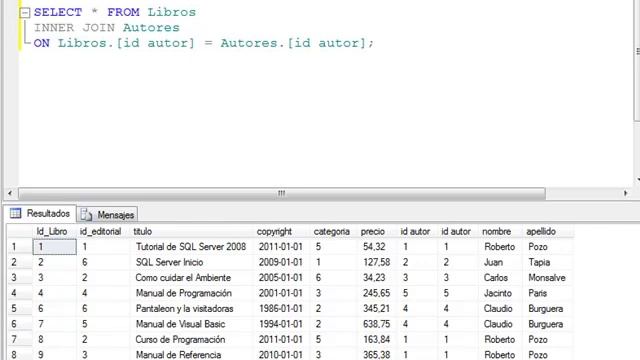Click the Mensajes page icon

[86, 215]
